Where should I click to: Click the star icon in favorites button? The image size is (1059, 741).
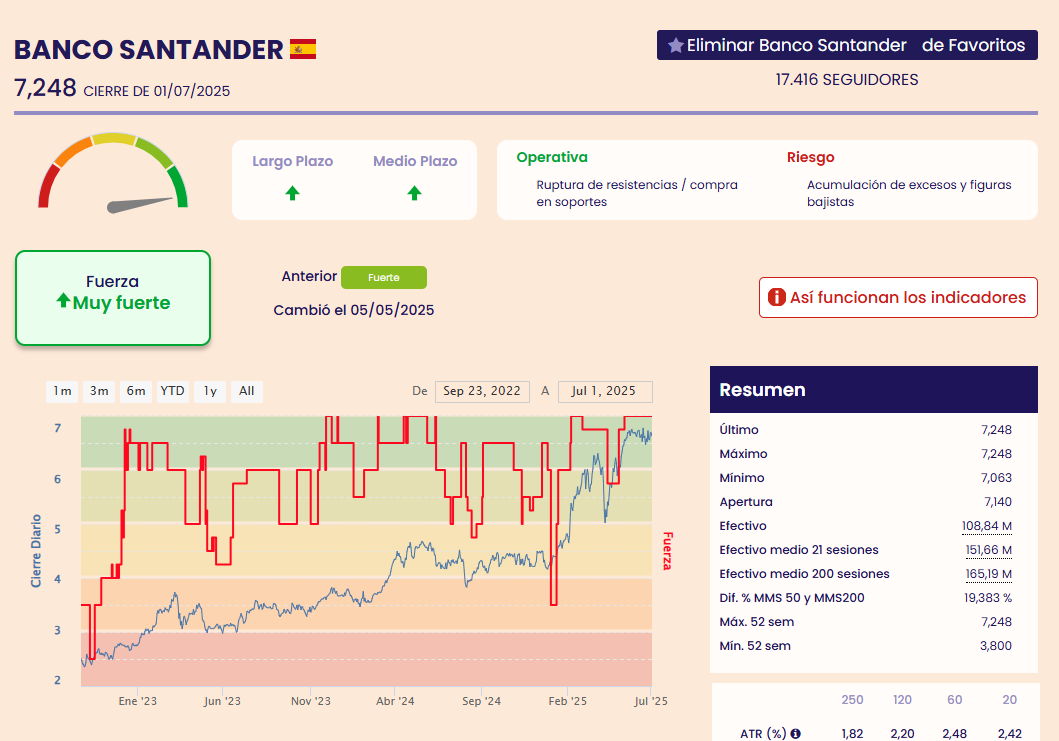[x=675, y=45]
